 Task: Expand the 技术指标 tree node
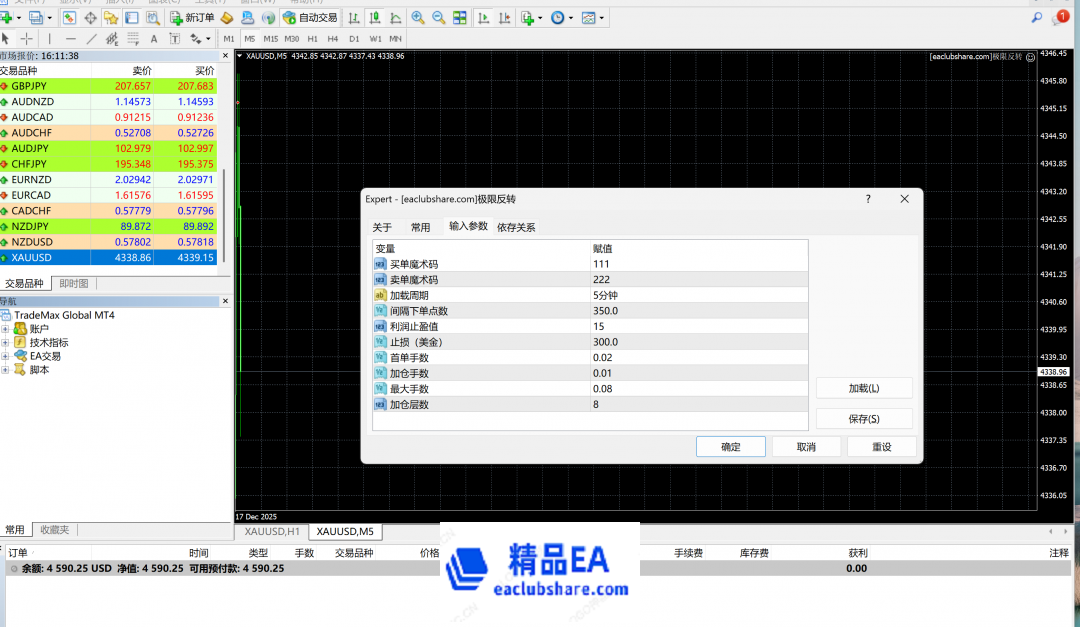[6, 342]
